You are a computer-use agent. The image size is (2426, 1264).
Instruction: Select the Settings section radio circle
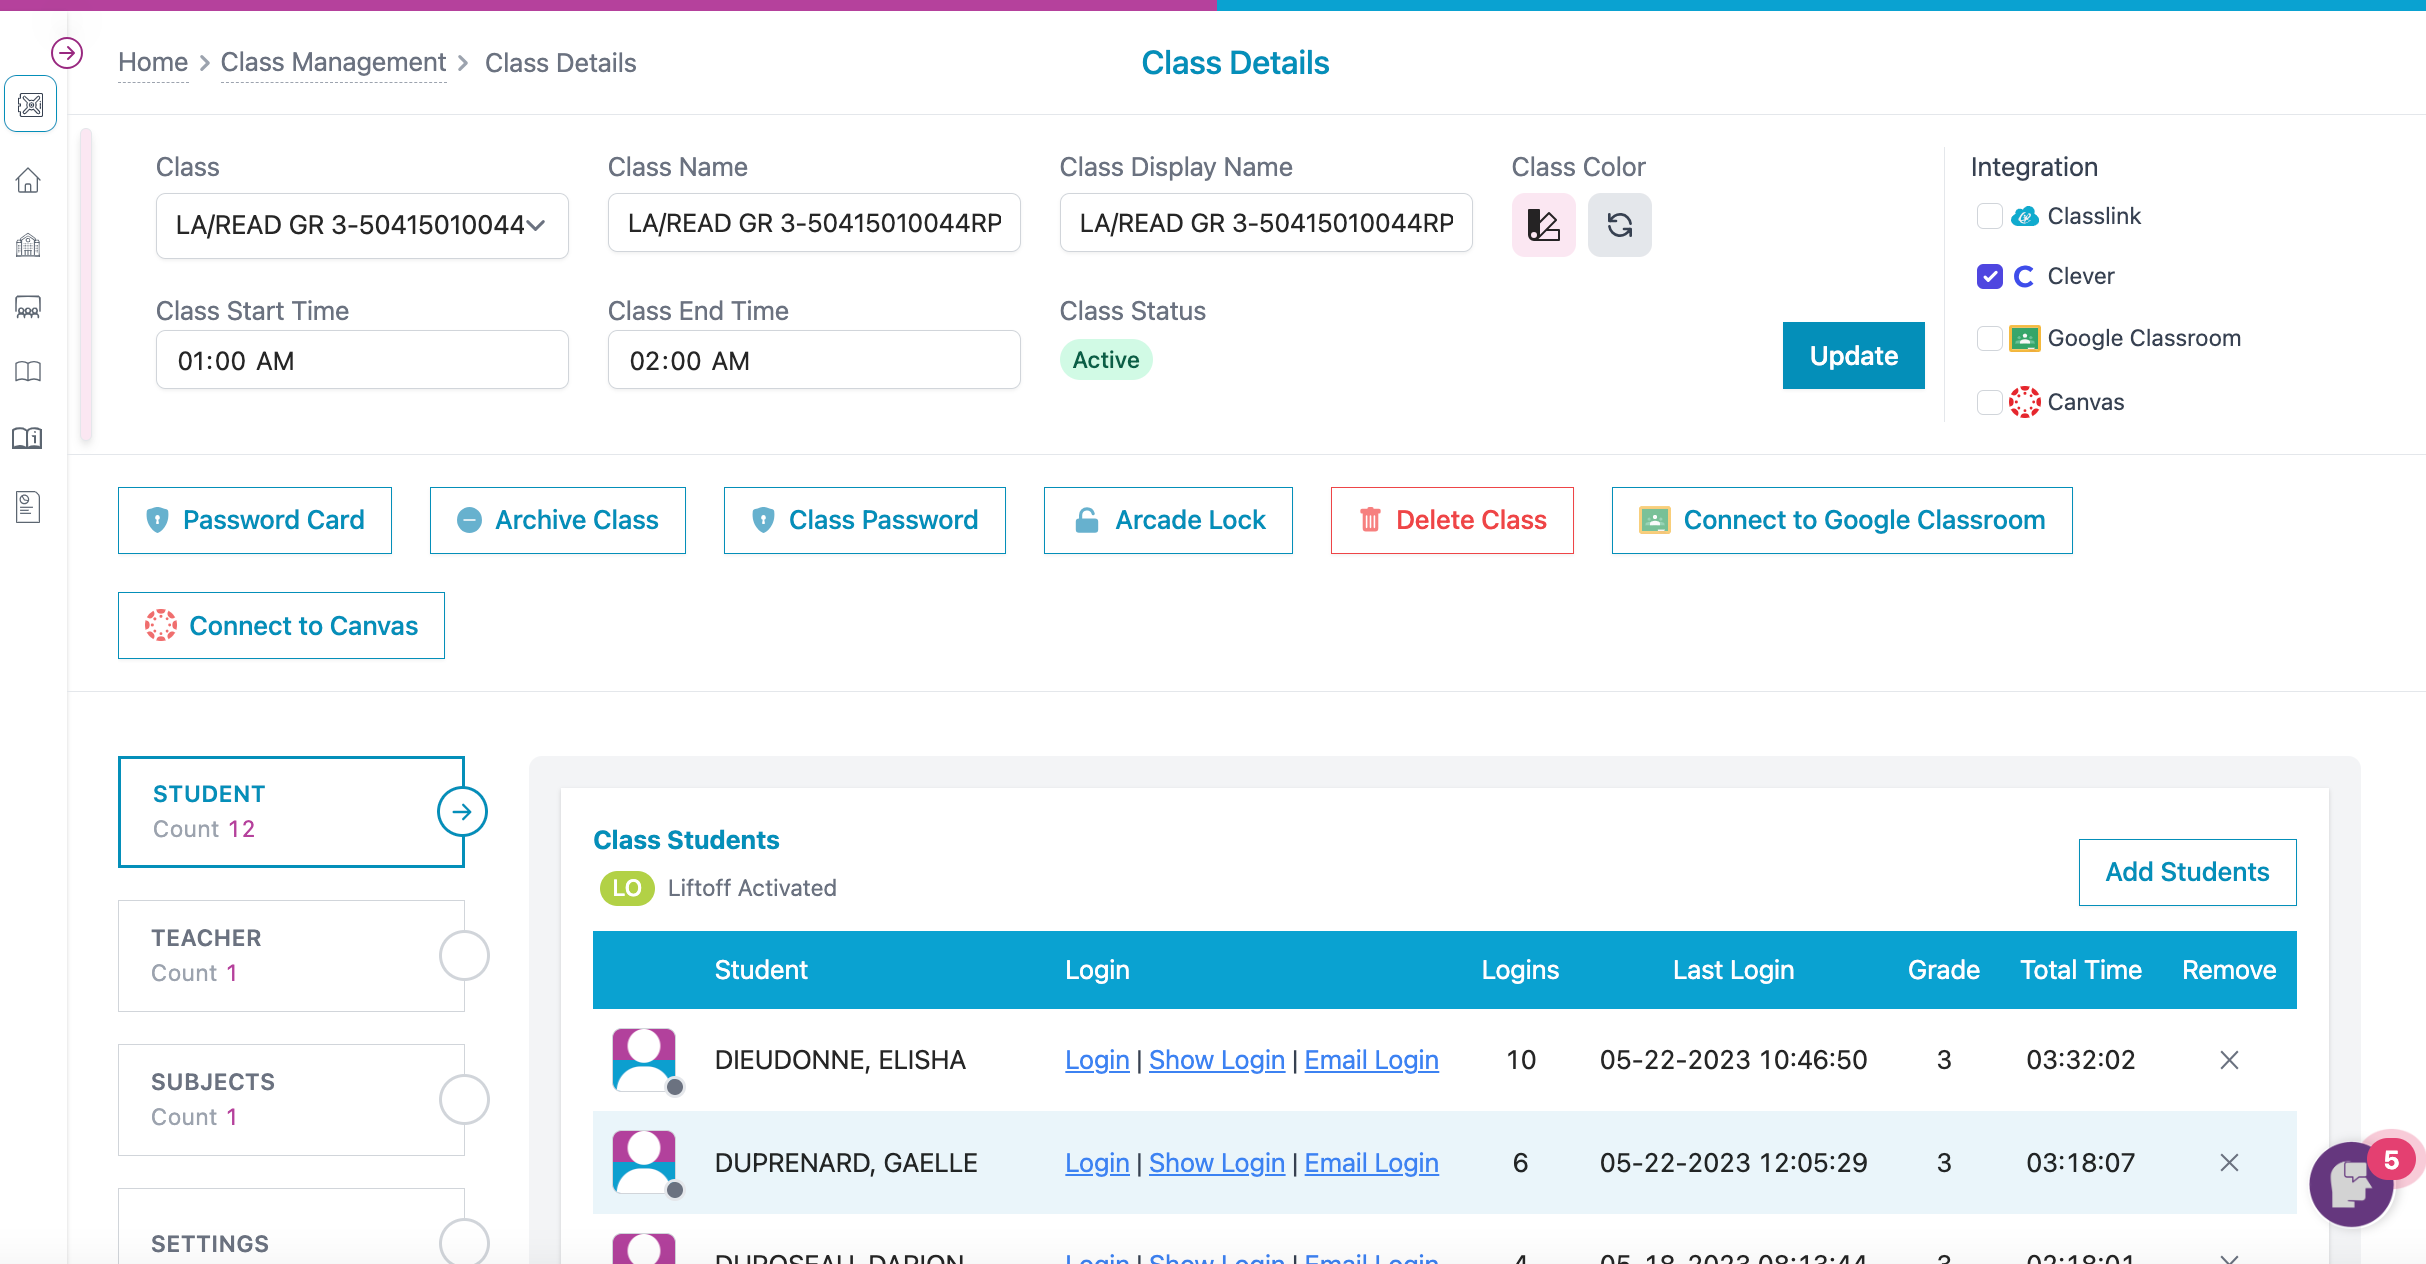(x=464, y=1242)
